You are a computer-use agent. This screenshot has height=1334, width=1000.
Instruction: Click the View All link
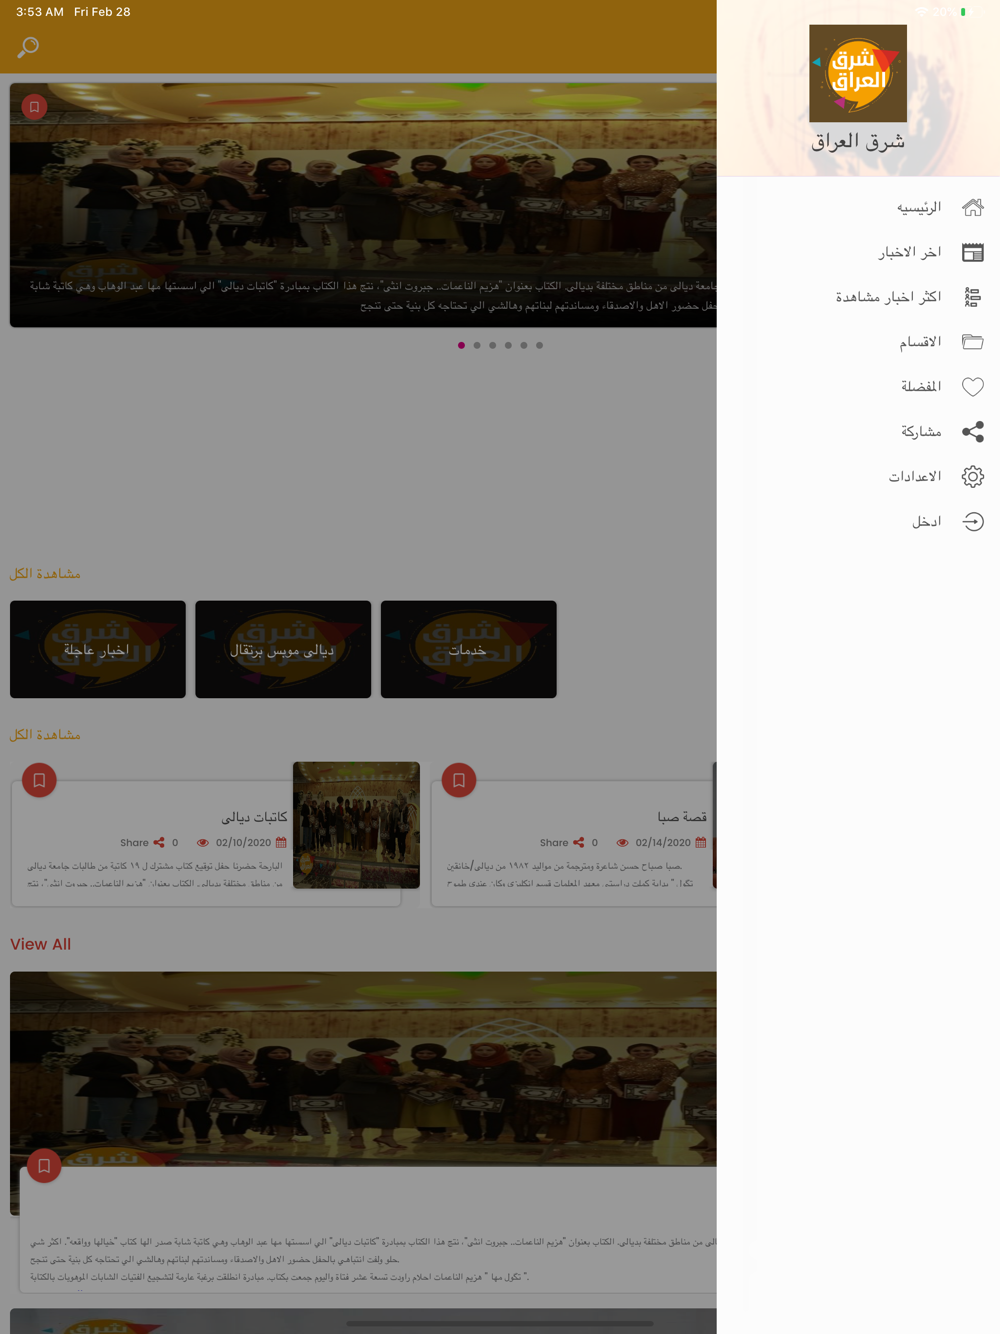(x=41, y=944)
